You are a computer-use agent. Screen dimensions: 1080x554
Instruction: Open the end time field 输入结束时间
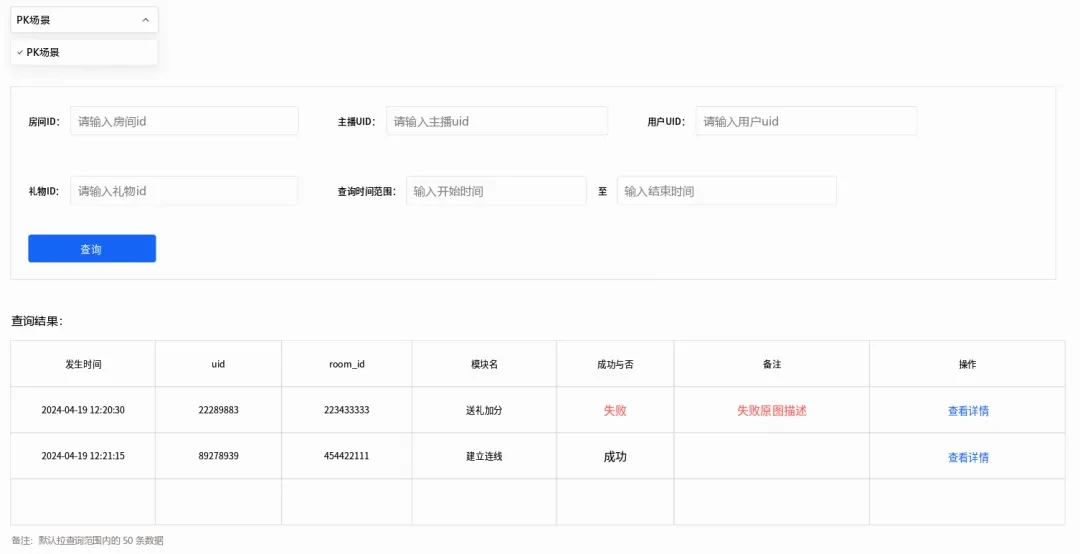[x=727, y=191]
